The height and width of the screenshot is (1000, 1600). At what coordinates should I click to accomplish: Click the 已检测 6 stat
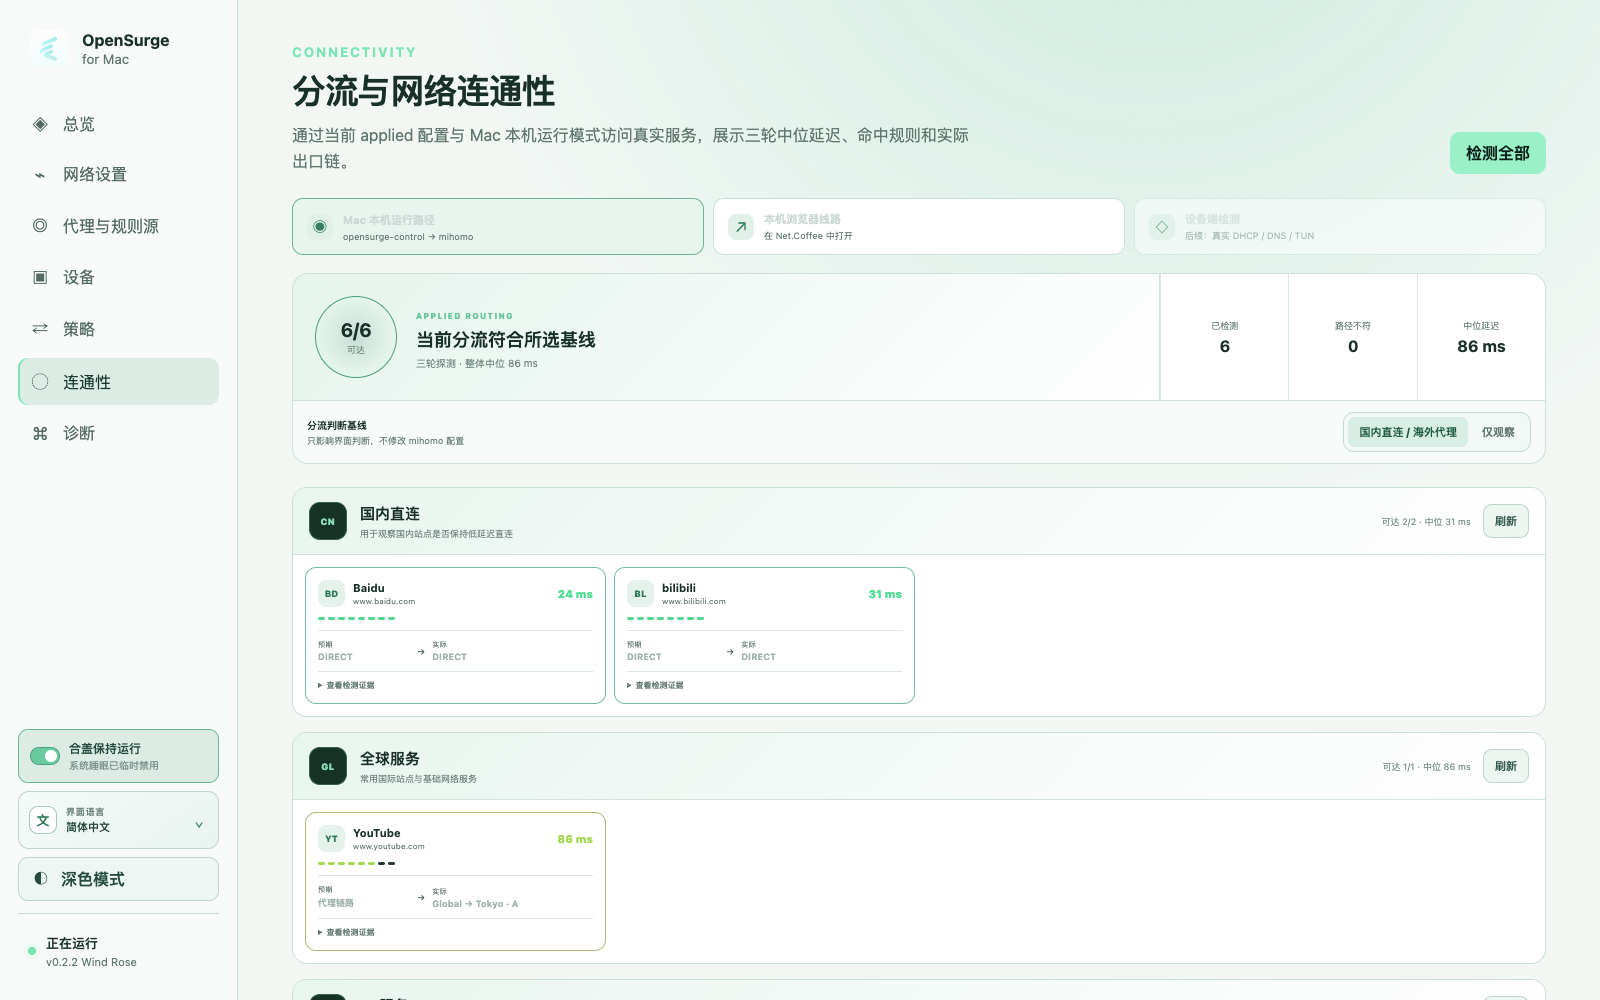1224,338
